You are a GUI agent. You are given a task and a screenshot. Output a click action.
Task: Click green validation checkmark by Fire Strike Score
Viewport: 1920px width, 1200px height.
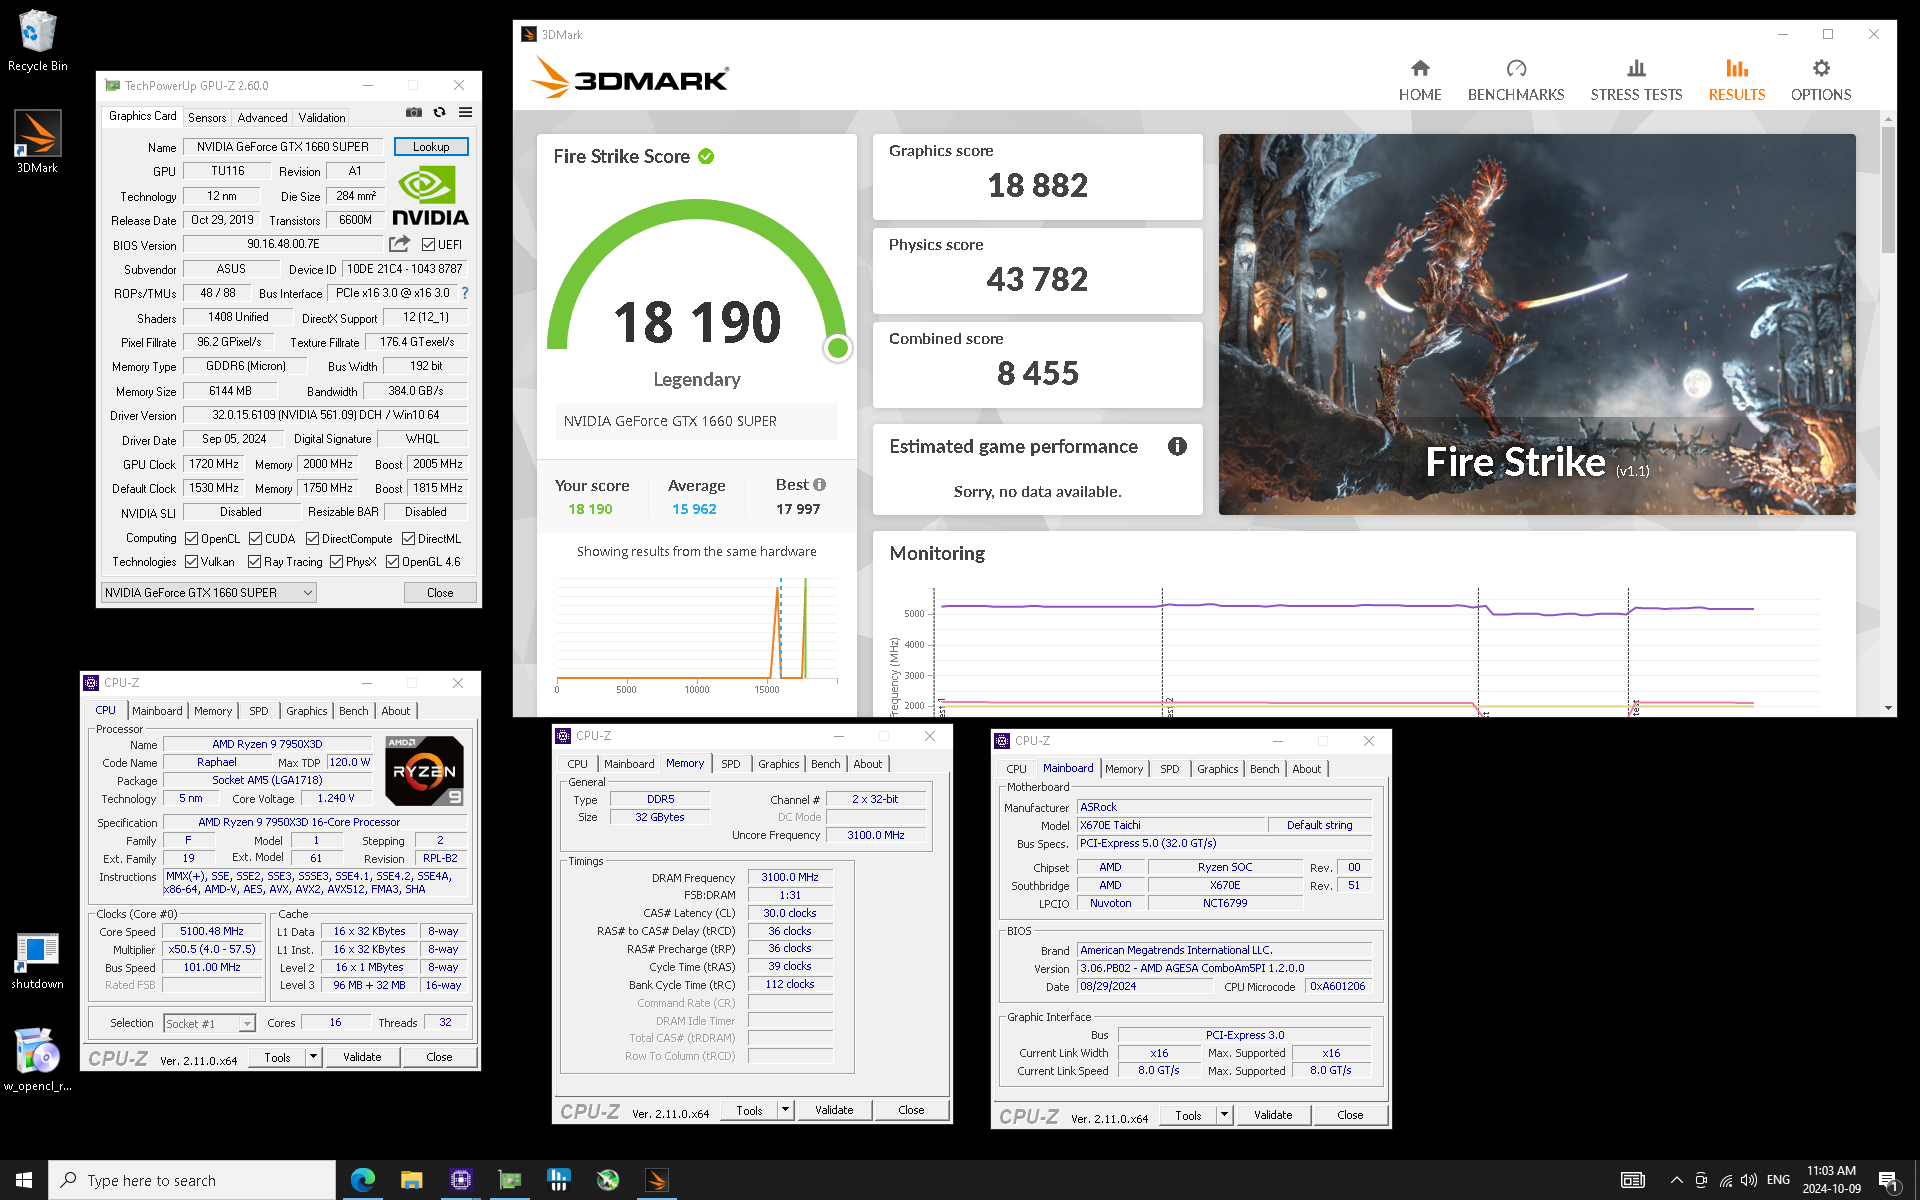(706, 157)
